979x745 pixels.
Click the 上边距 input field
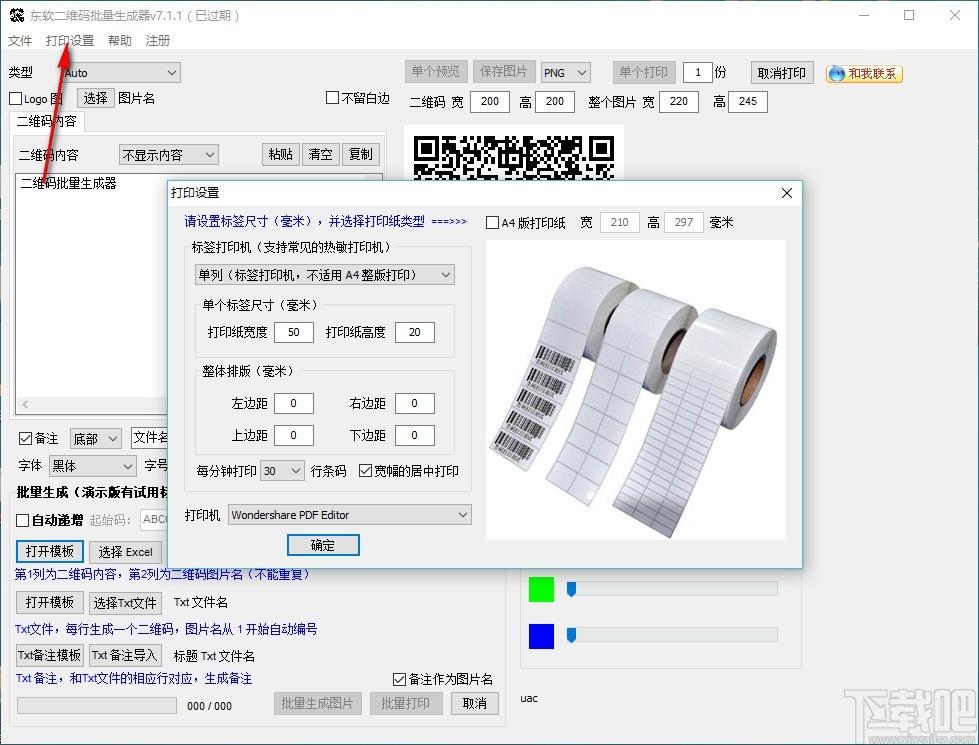[293, 435]
